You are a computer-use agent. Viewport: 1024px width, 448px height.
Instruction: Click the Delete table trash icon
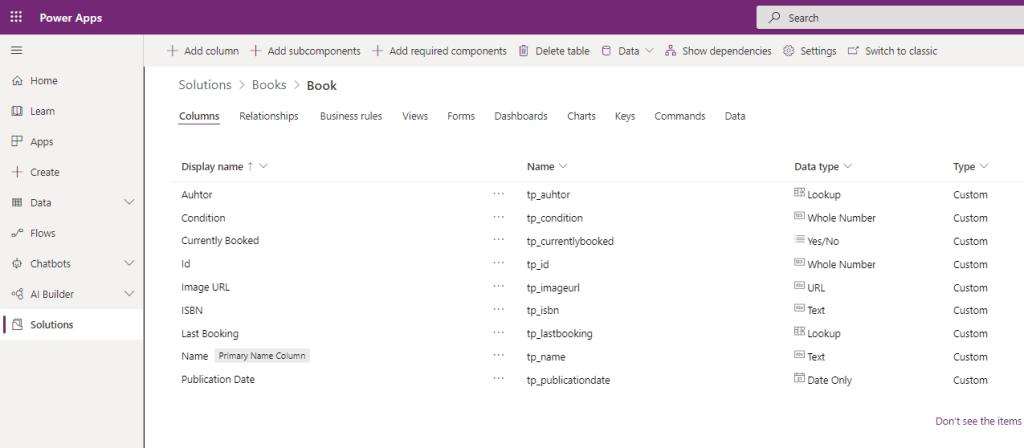pos(523,51)
